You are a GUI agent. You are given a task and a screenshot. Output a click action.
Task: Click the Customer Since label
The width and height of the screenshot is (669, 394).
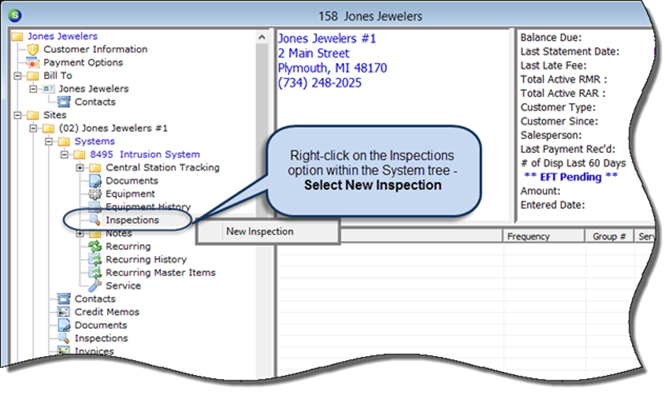coord(559,121)
